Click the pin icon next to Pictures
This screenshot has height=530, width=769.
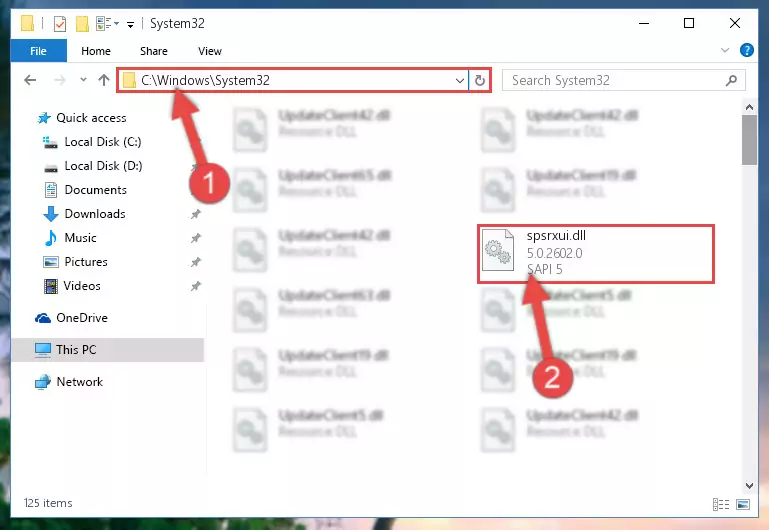(196, 262)
